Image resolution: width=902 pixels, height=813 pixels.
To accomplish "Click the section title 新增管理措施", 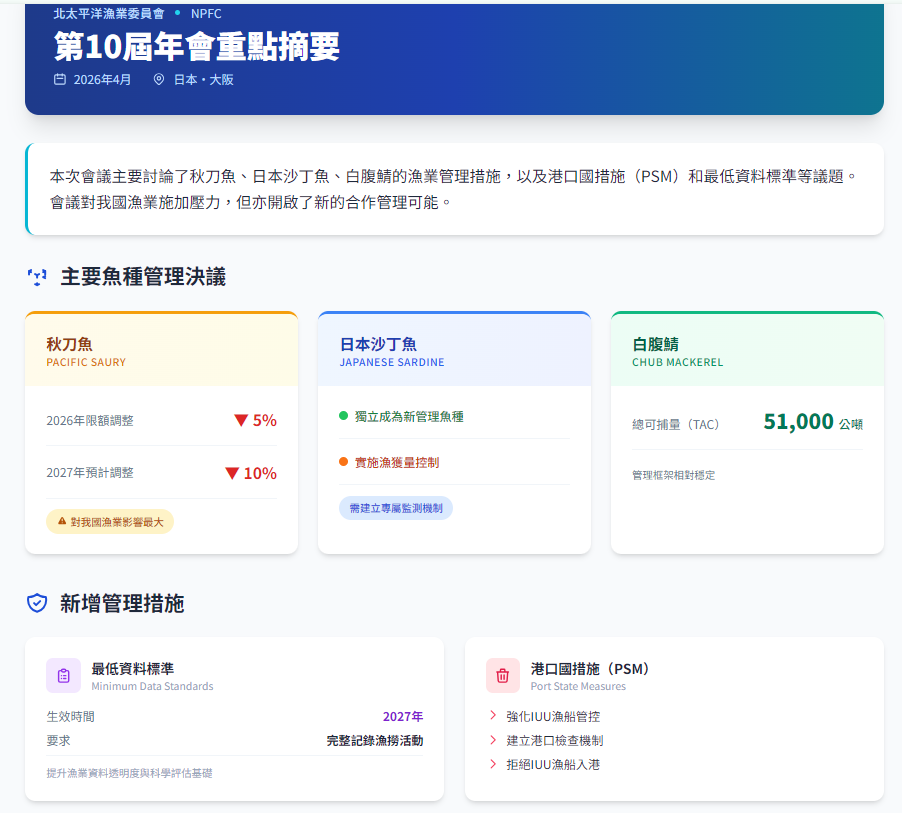I will point(123,604).
